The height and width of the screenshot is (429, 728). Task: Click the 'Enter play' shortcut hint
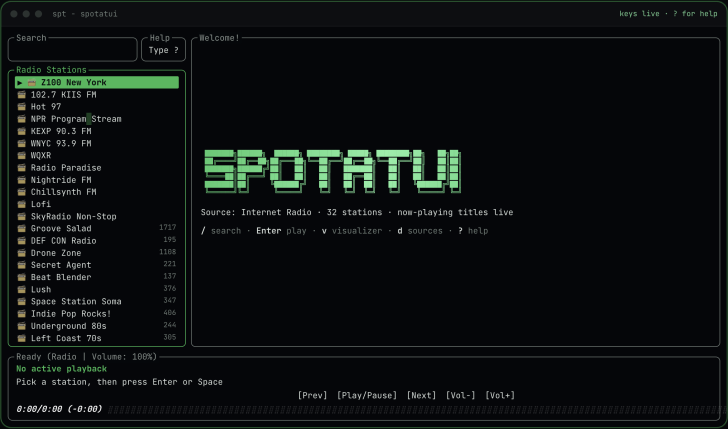(x=281, y=231)
